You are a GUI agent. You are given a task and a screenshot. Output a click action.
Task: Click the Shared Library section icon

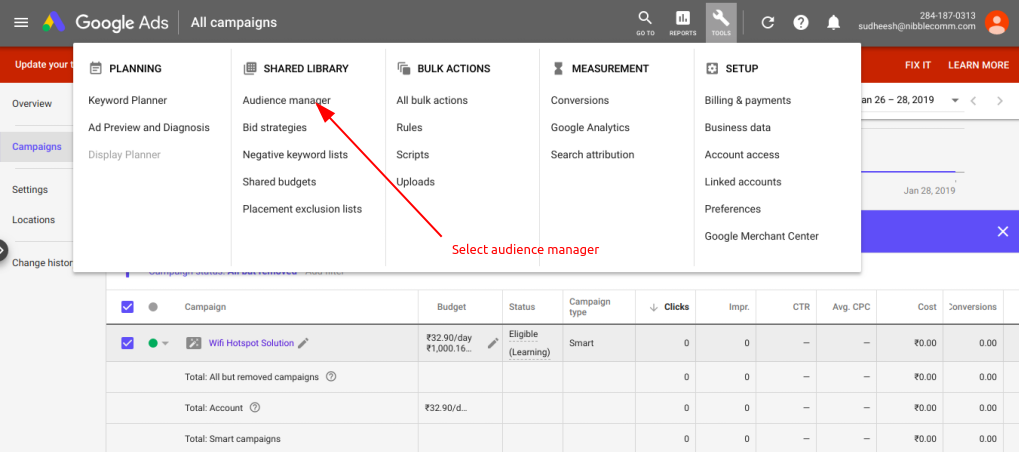[x=250, y=68]
